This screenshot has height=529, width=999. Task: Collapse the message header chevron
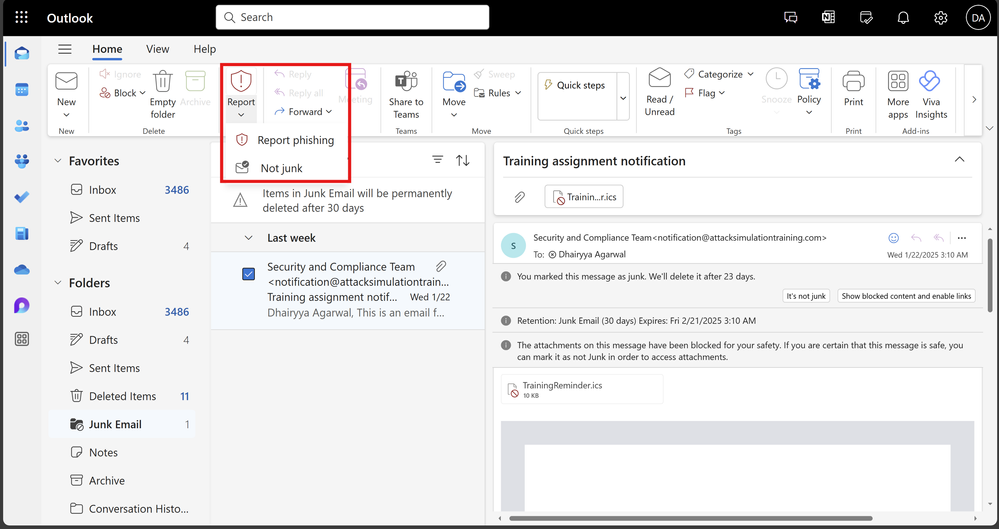point(959,159)
